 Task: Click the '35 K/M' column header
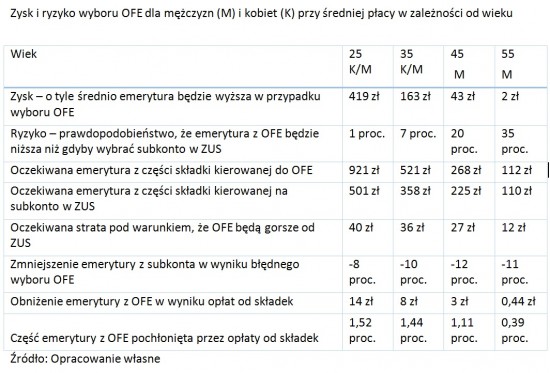(411, 61)
